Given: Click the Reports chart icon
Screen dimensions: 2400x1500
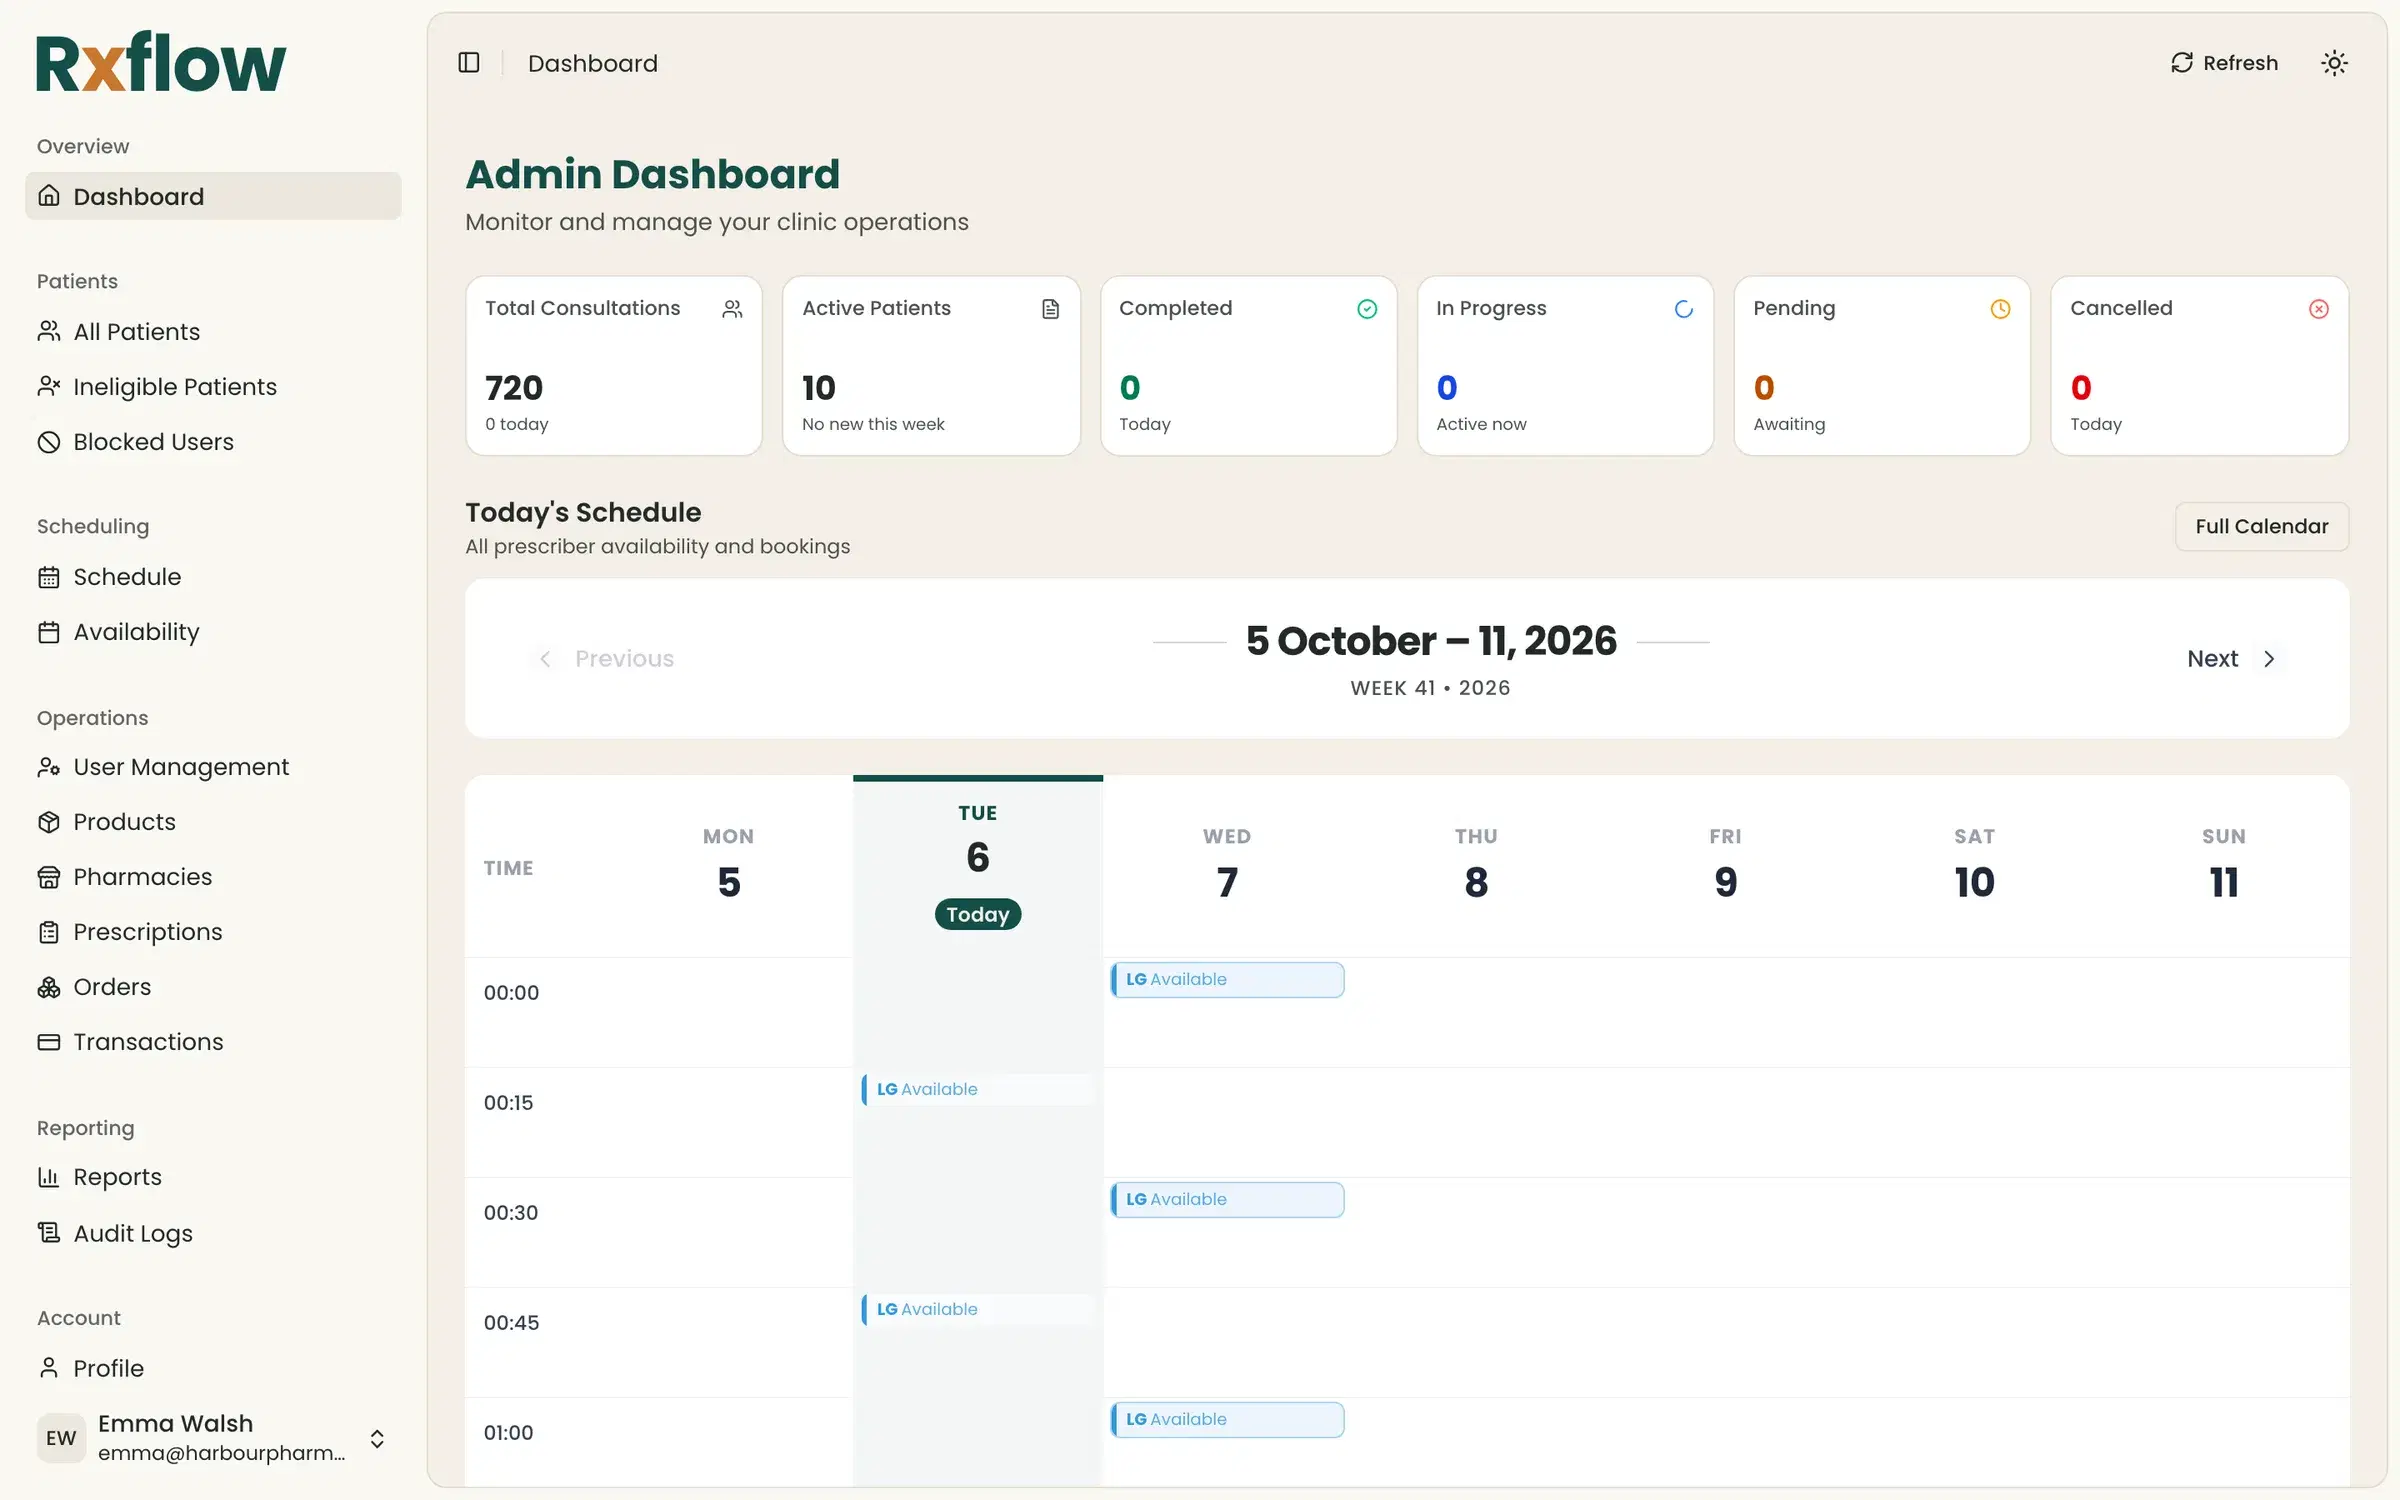Looking at the screenshot, I should 49,1176.
